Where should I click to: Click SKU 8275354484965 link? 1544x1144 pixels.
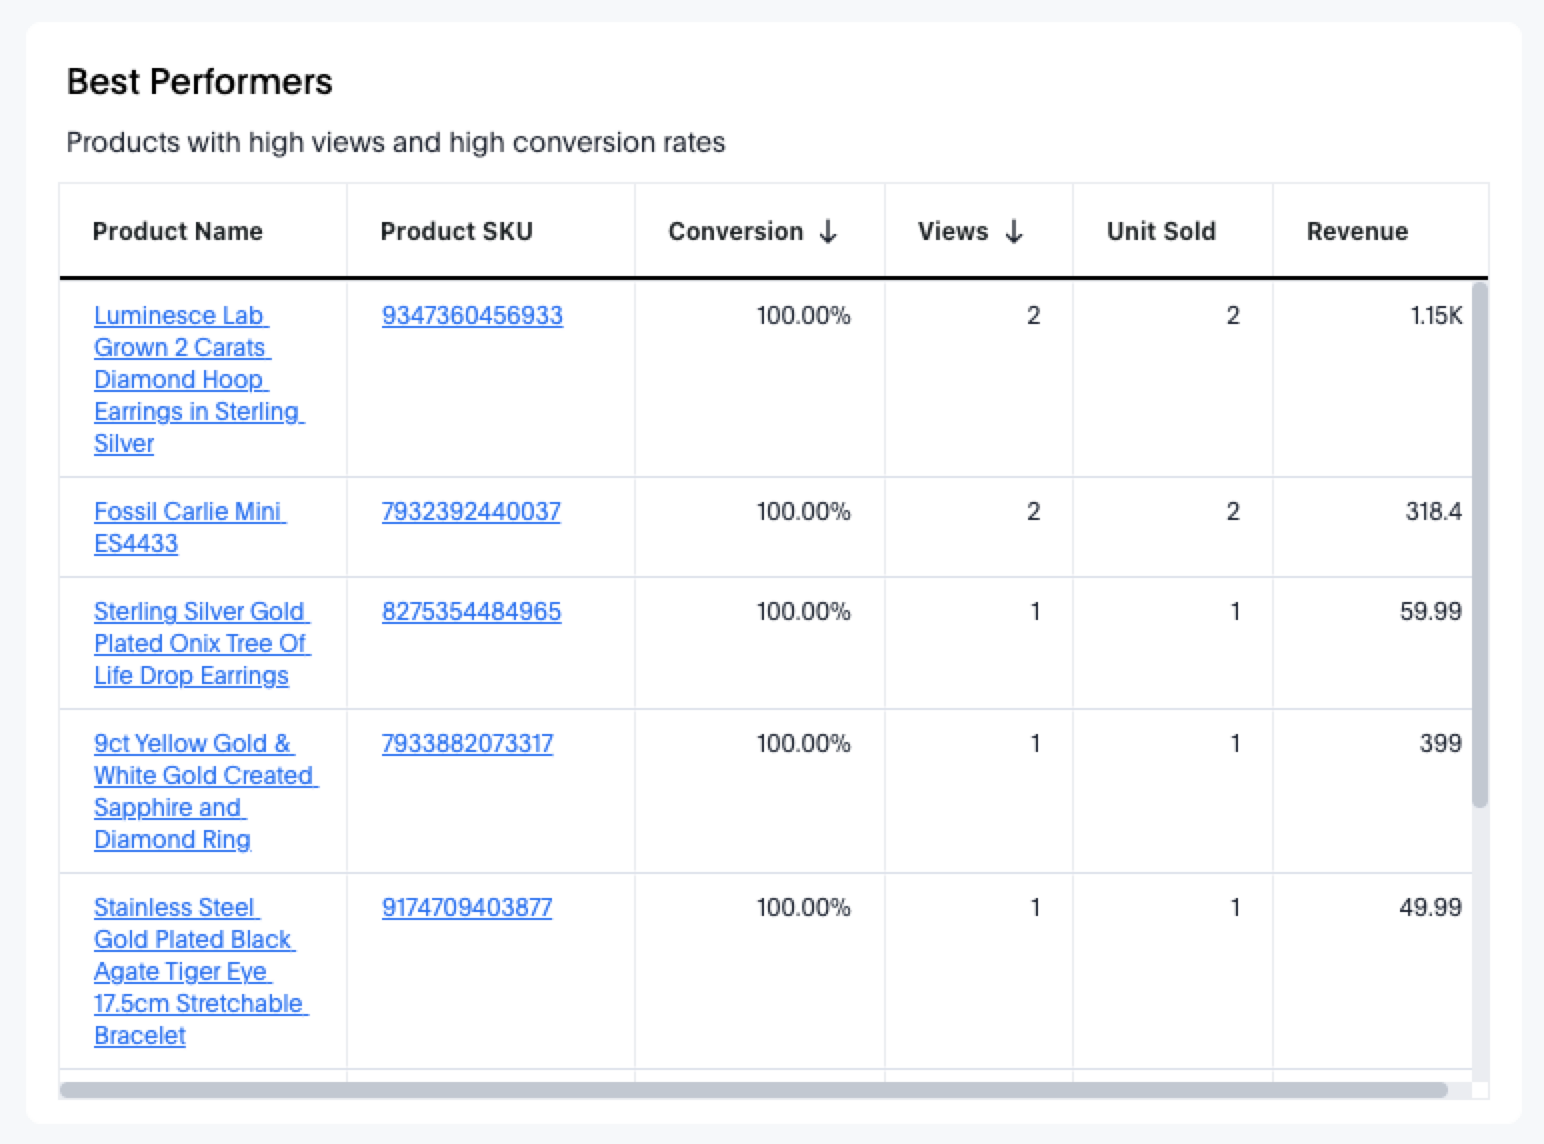click(x=471, y=612)
